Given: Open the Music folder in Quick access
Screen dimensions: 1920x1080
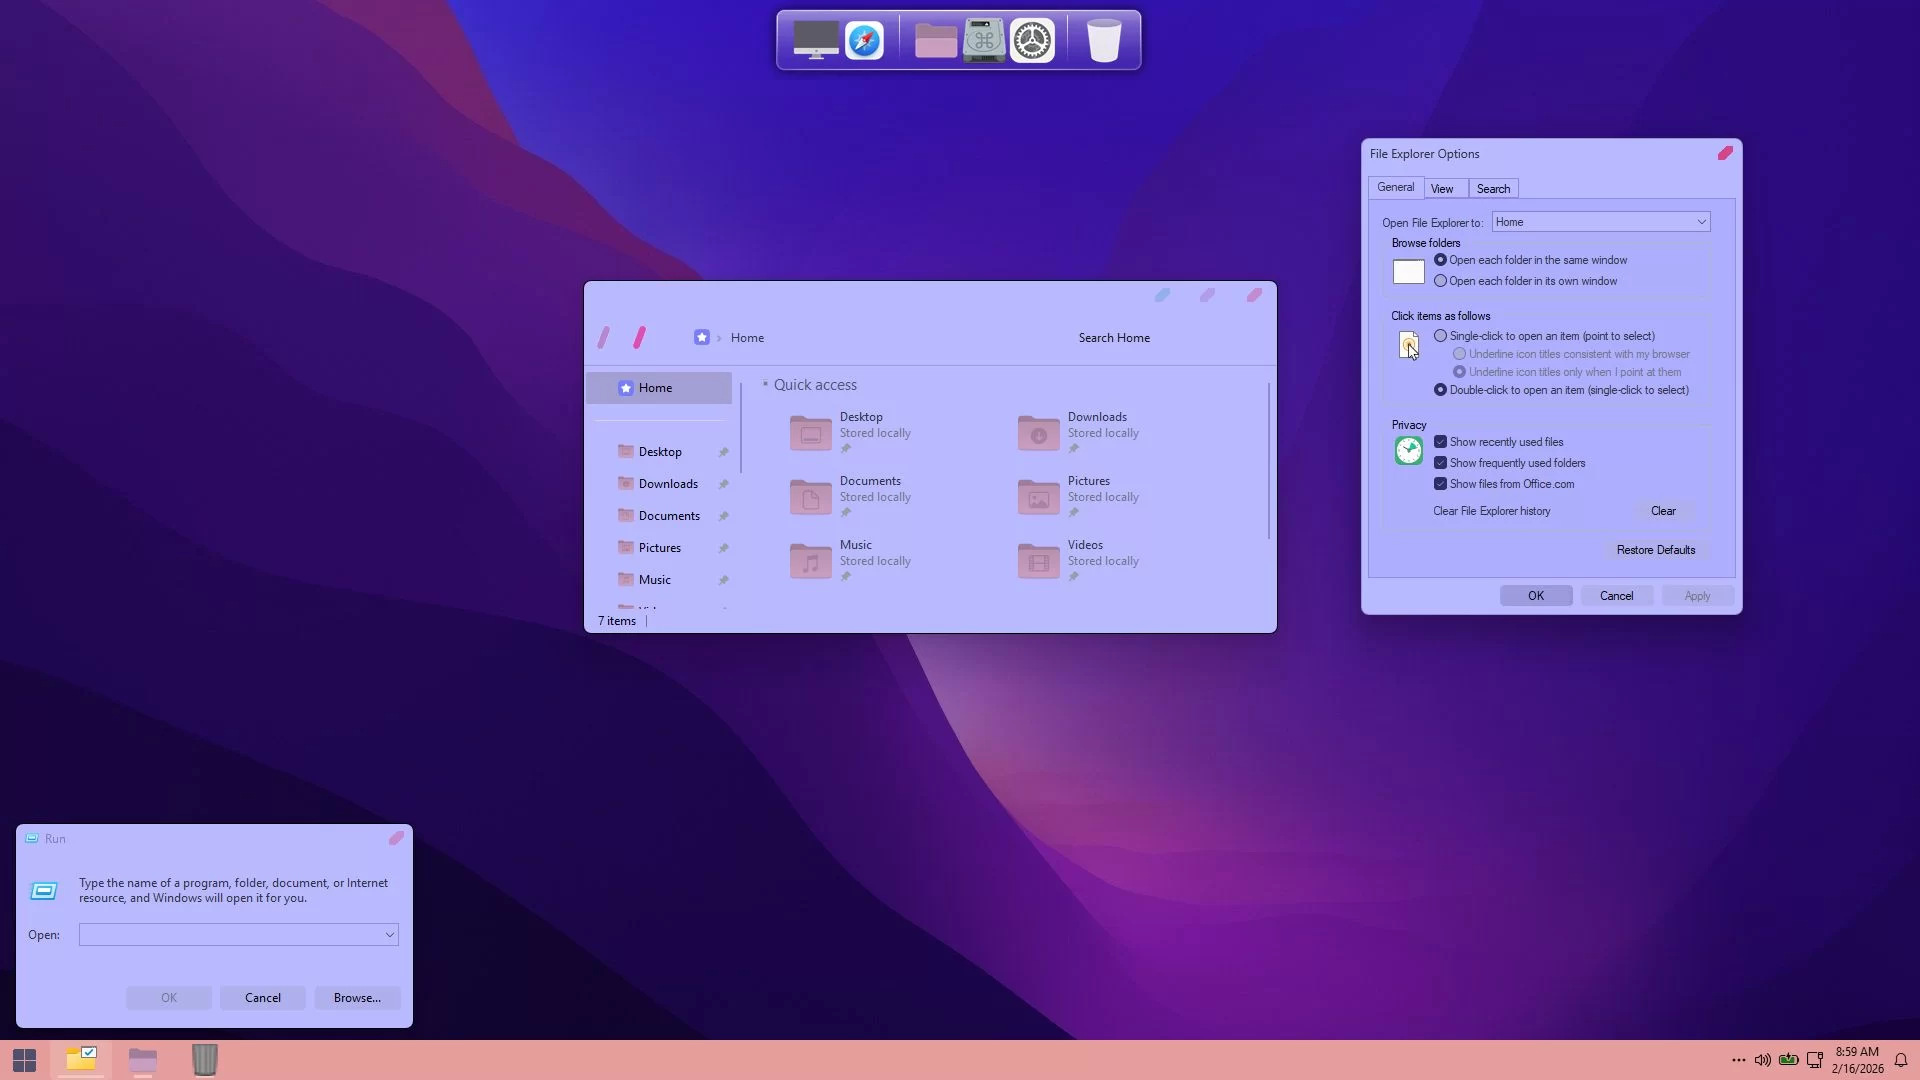Looking at the screenshot, I should (x=810, y=560).
